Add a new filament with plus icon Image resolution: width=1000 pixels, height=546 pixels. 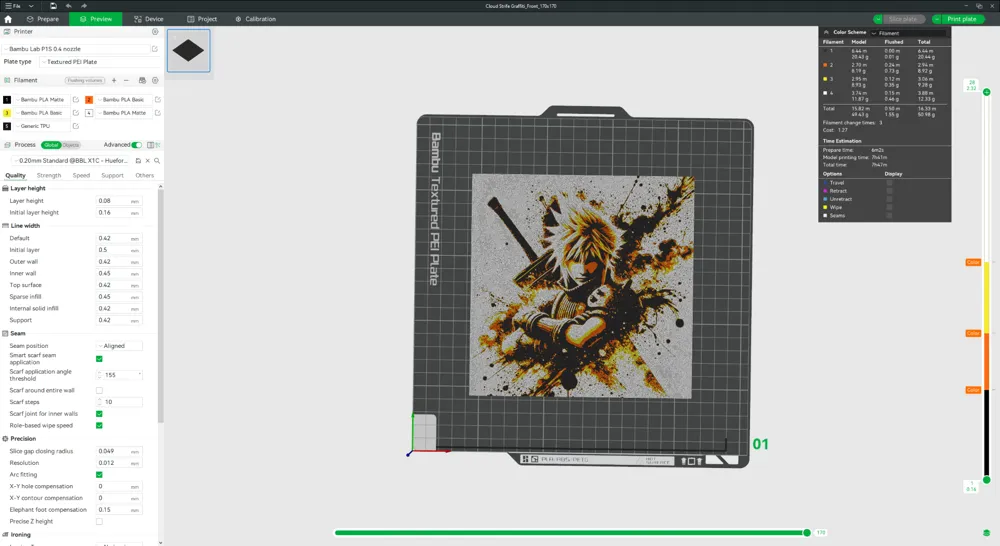(x=114, y=80)
